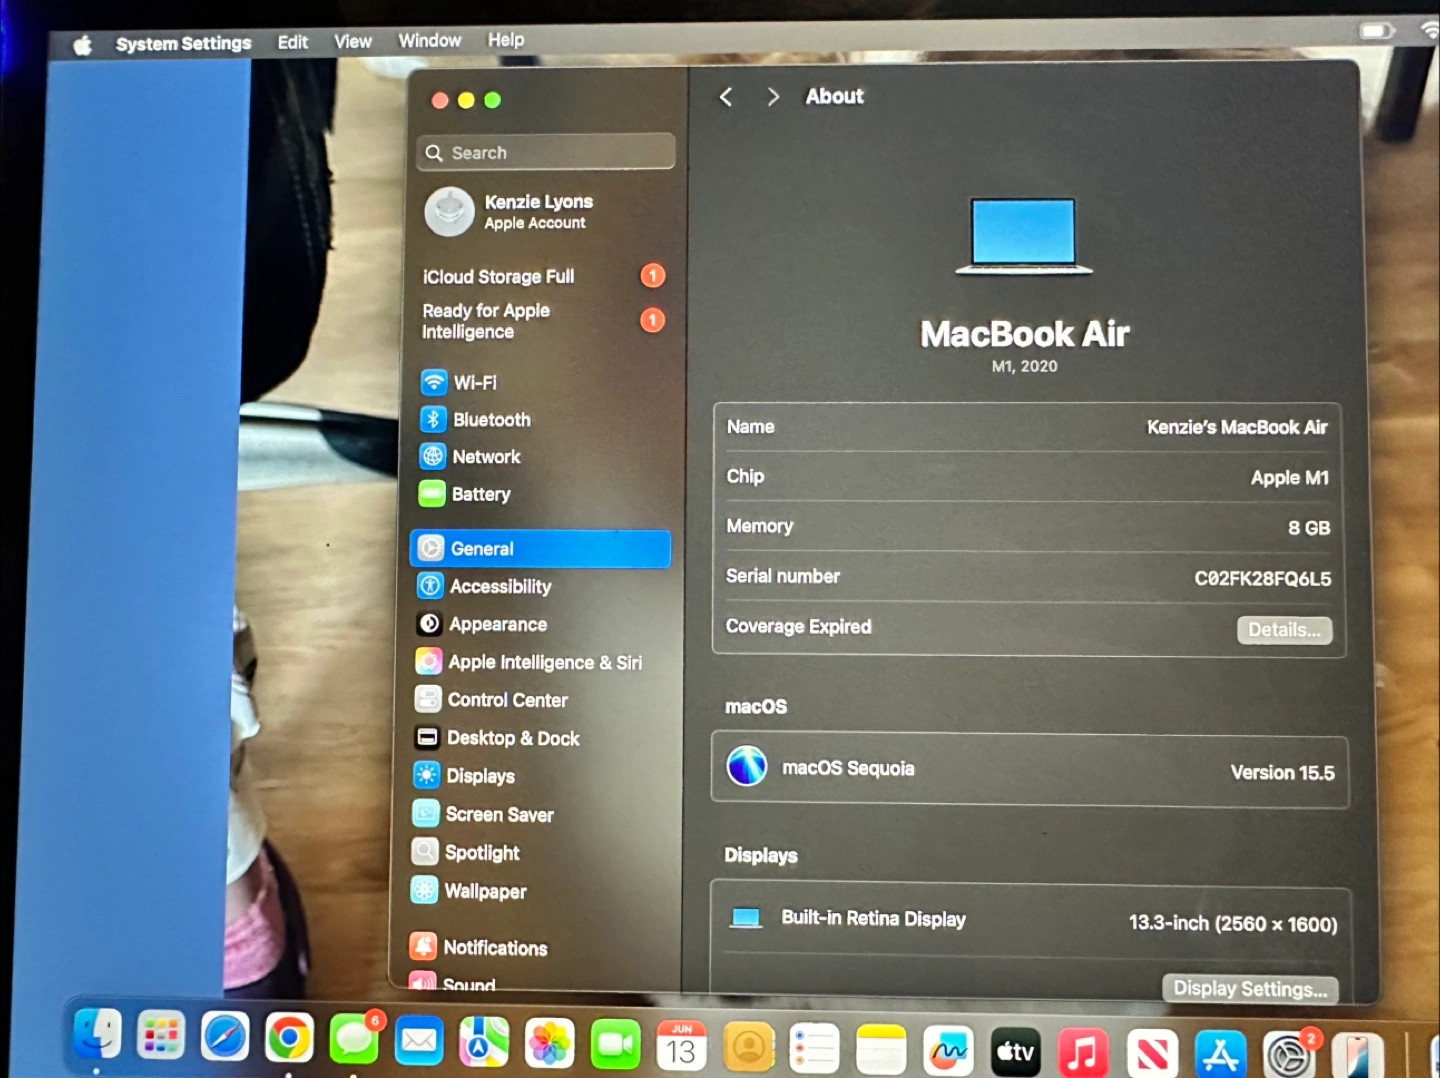Go back with the left chevron

coord(726,97)
